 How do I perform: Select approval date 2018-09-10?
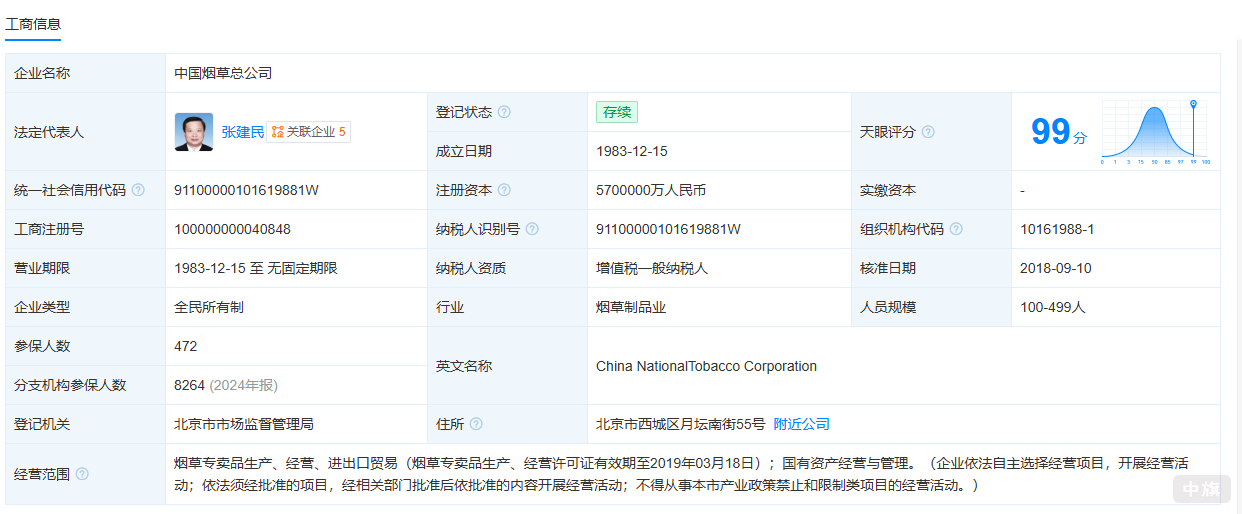tap(1056, 268)
